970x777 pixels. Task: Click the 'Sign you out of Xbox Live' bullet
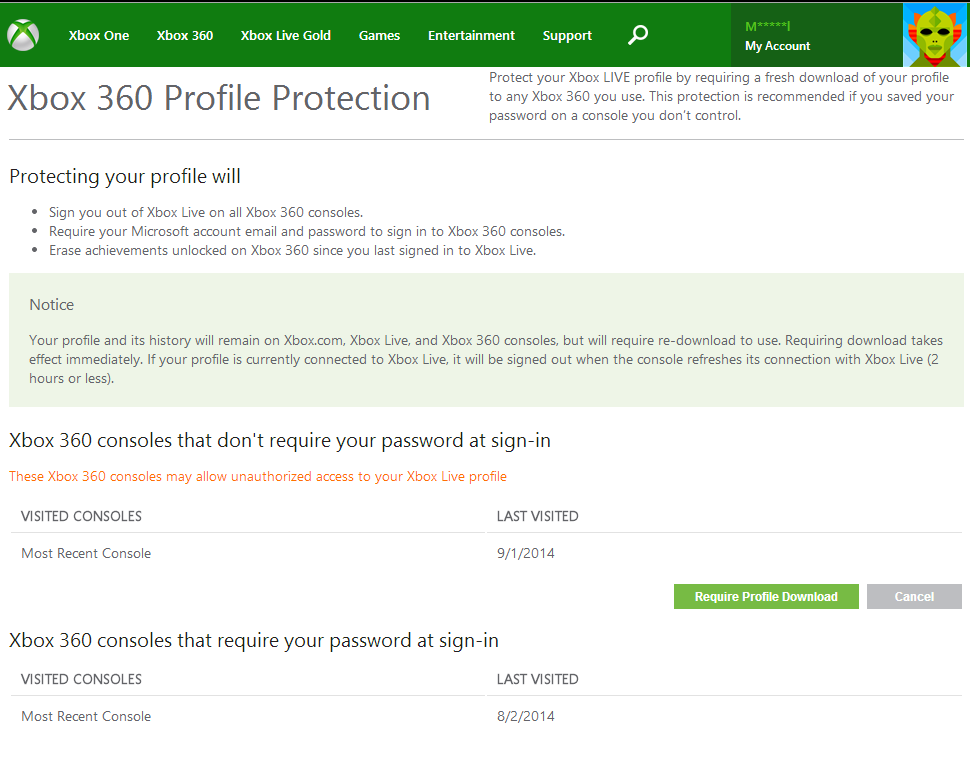pos(206,212)
